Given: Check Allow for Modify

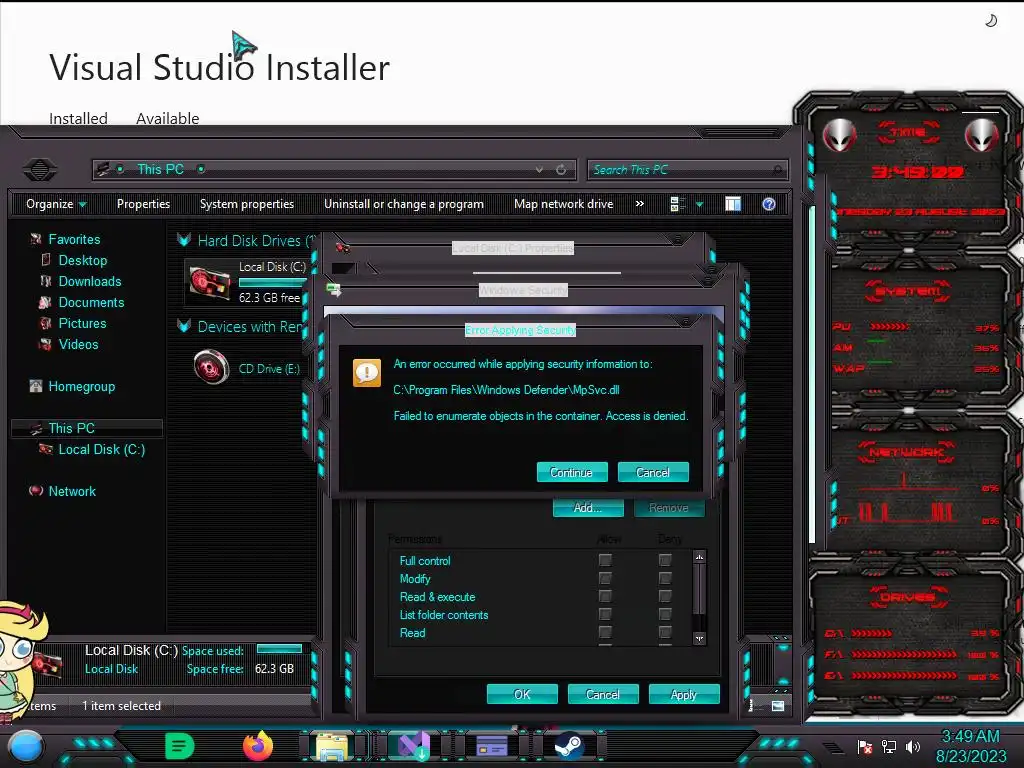Looking at the screenshot, I should 605,578.
